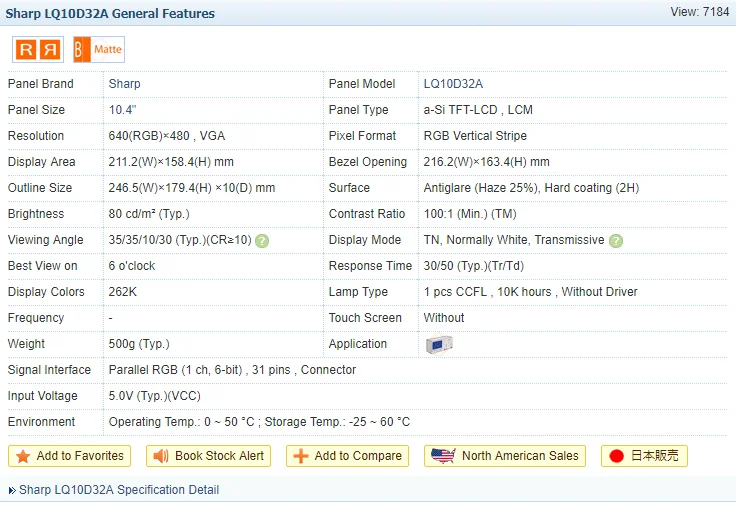Click Best View on value 6 o'clock
The image size is (736, 505).
(x=132, y=266)
